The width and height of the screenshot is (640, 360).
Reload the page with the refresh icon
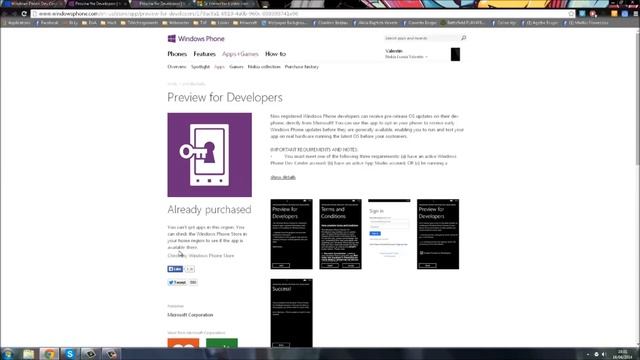pos(24,14)
